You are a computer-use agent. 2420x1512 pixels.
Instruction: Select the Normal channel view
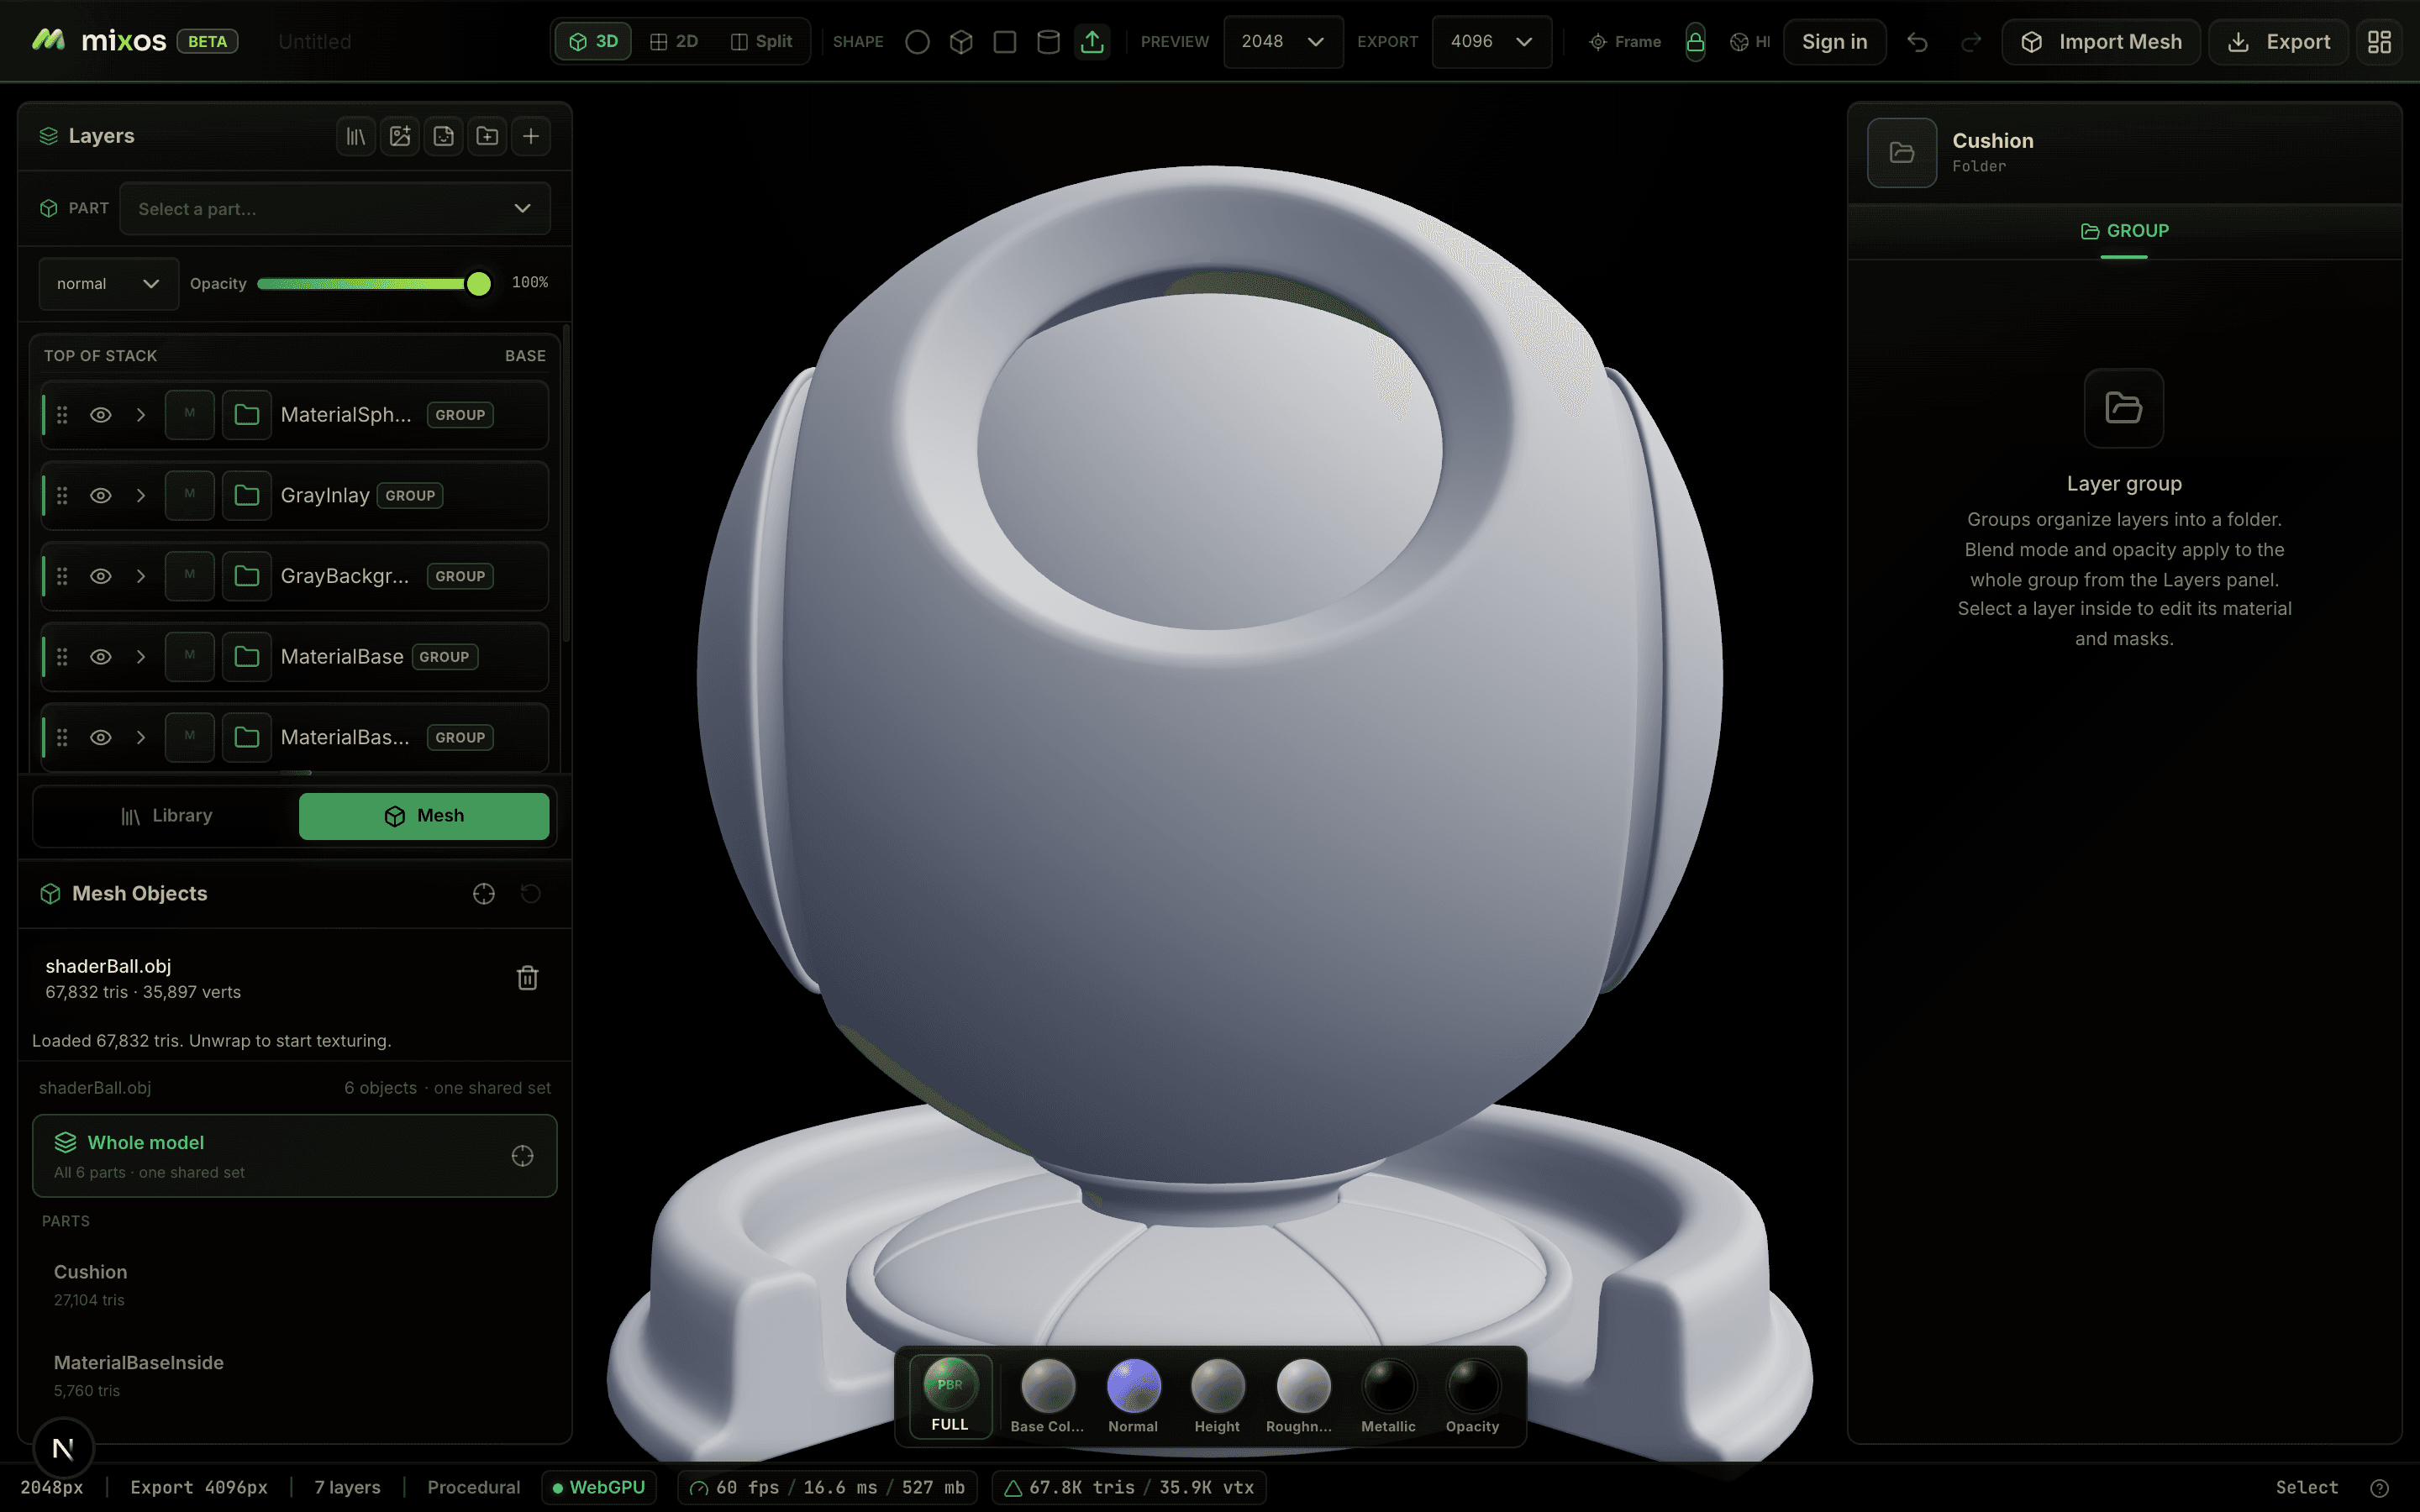pyautogui.click(x=1133, y=1397)
